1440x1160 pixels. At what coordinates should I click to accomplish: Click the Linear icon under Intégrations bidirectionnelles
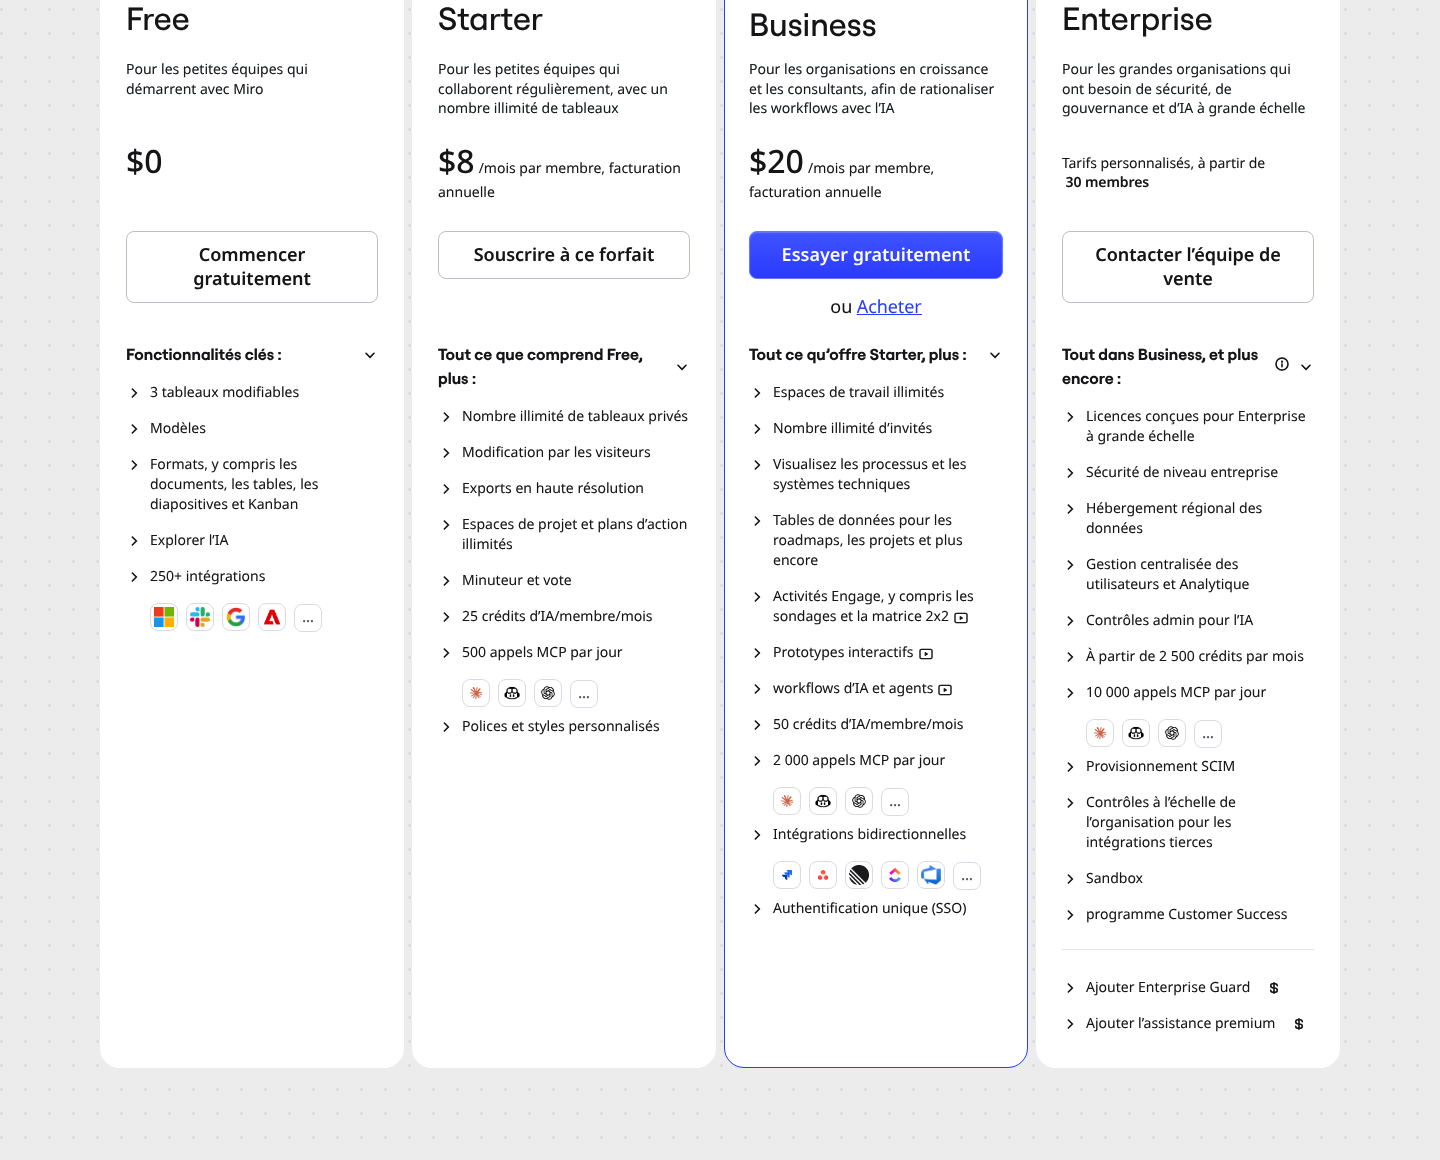click(x=859, y=876)
